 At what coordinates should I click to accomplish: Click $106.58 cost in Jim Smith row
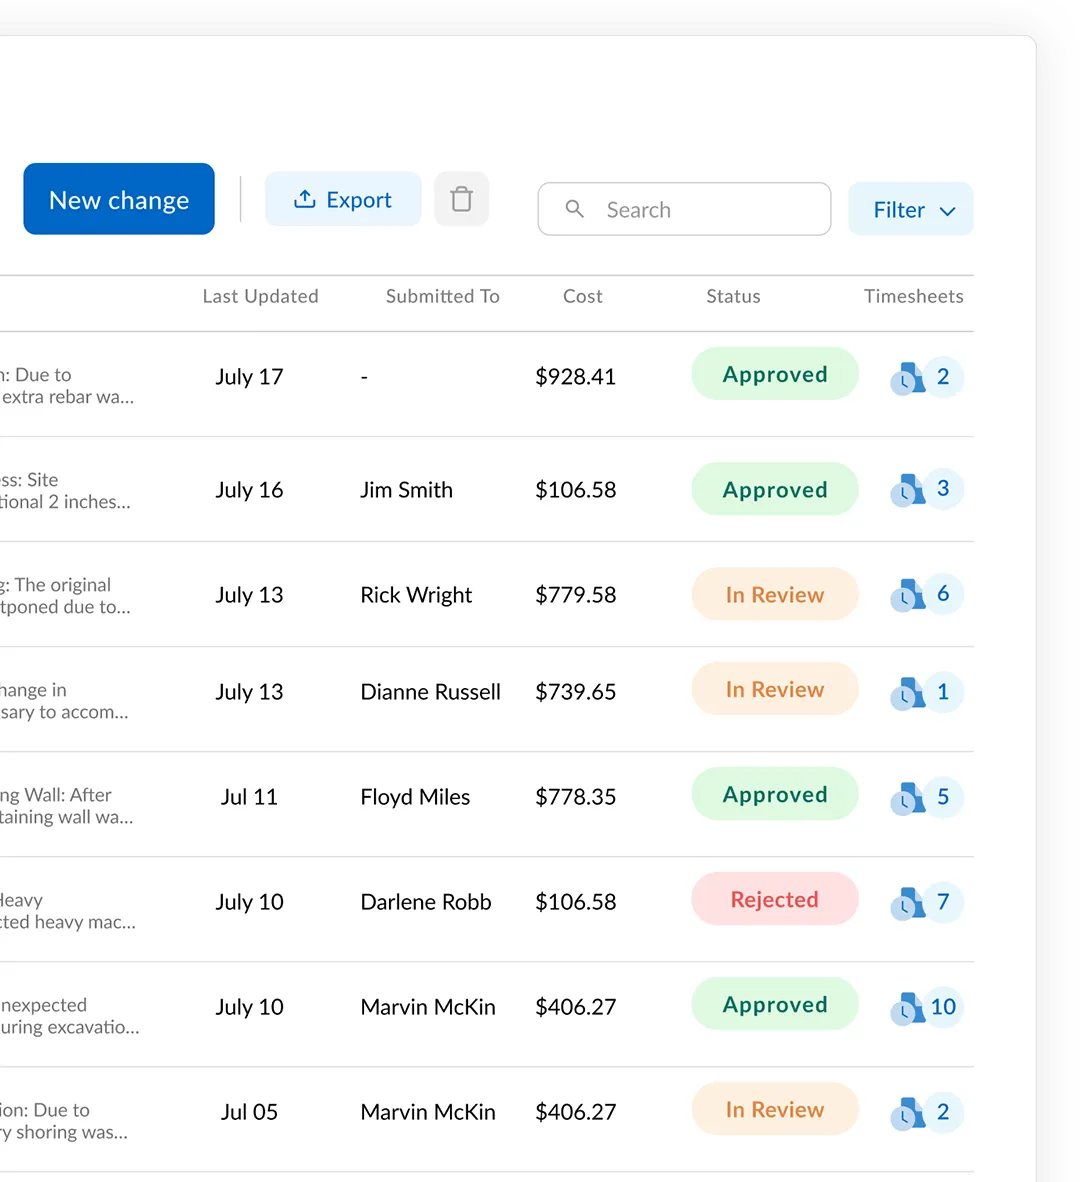pyautogui.click(x=576, y=490)
